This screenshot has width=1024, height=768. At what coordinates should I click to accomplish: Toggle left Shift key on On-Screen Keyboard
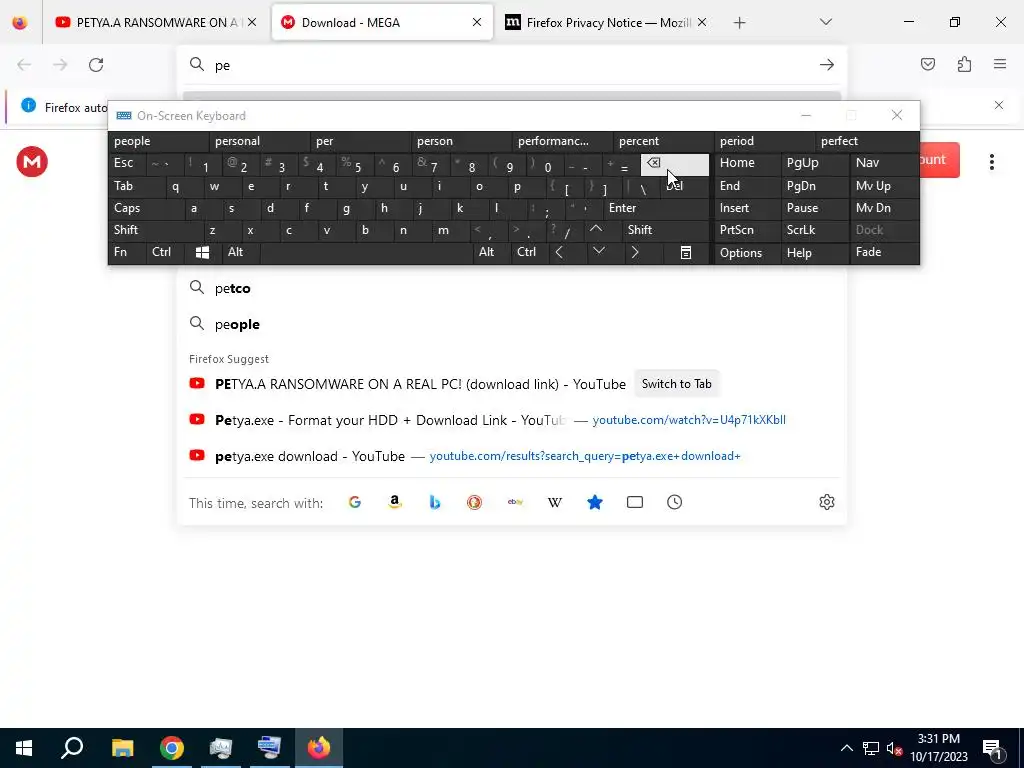(157, 230)
